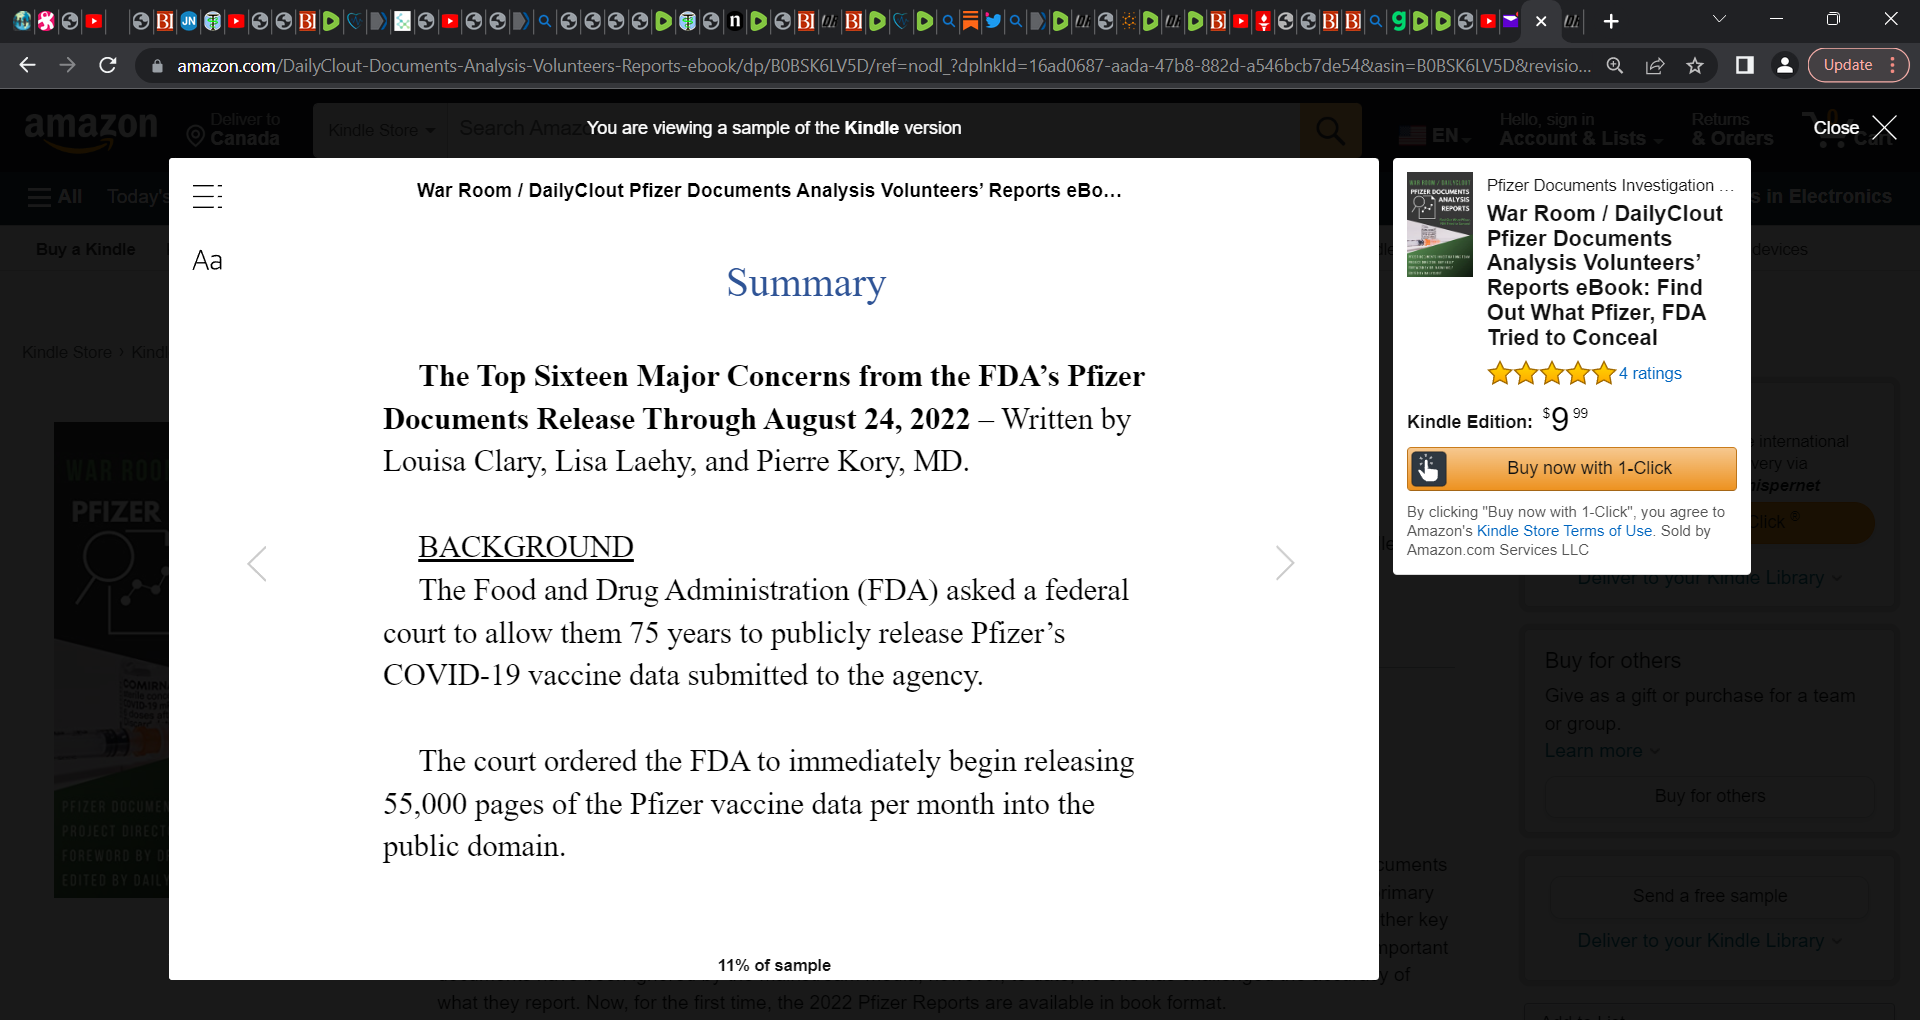Click the browser forward arrow

[x=67, y=66]
